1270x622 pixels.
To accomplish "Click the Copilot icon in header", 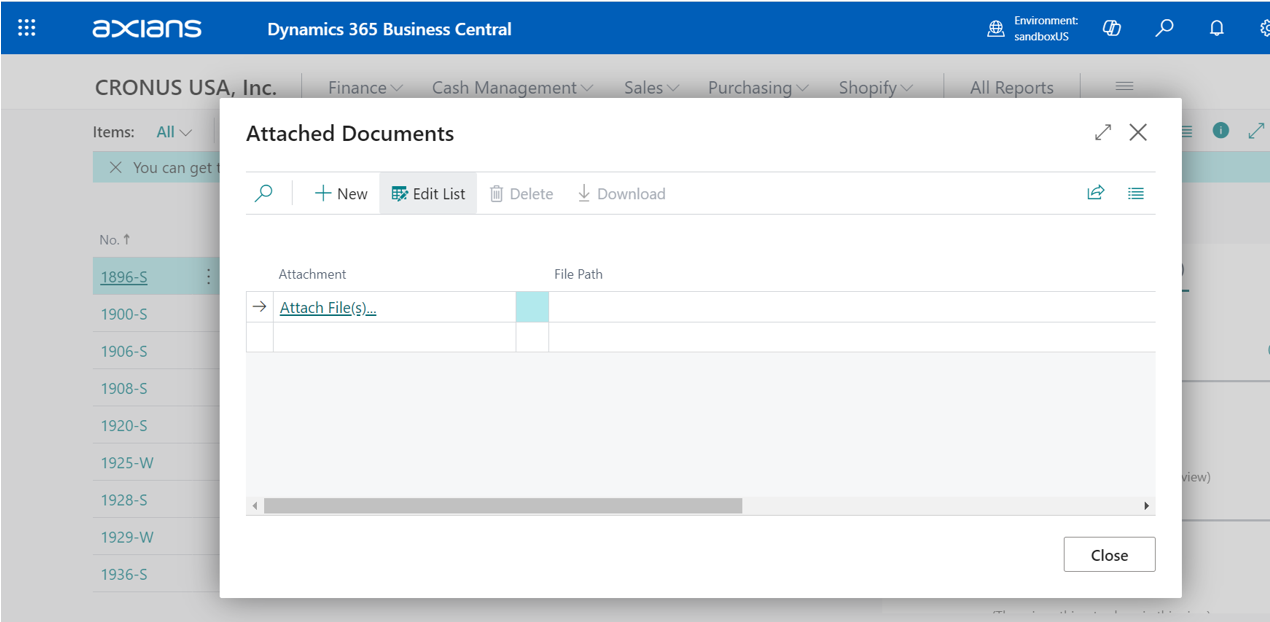I will [x=1111, y=28].
